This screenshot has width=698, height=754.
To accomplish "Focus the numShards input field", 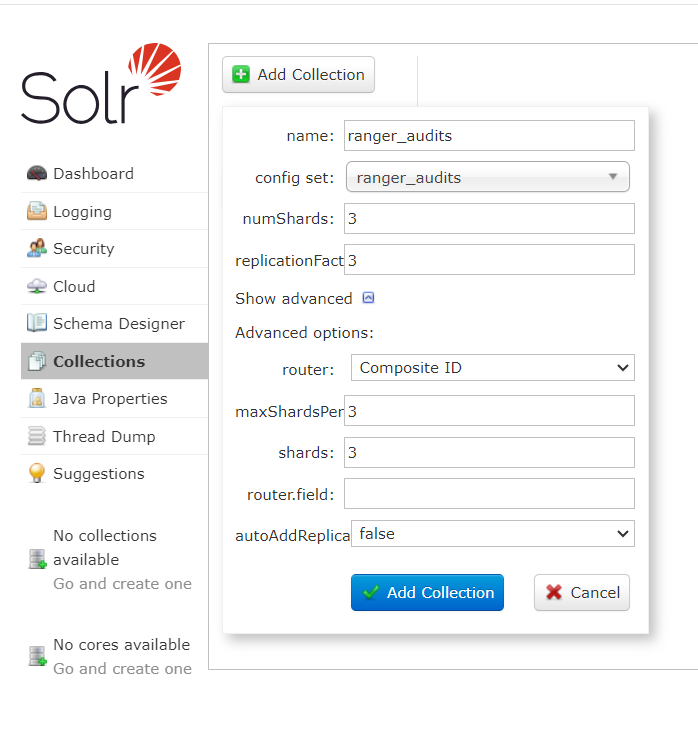I will 489,218.
